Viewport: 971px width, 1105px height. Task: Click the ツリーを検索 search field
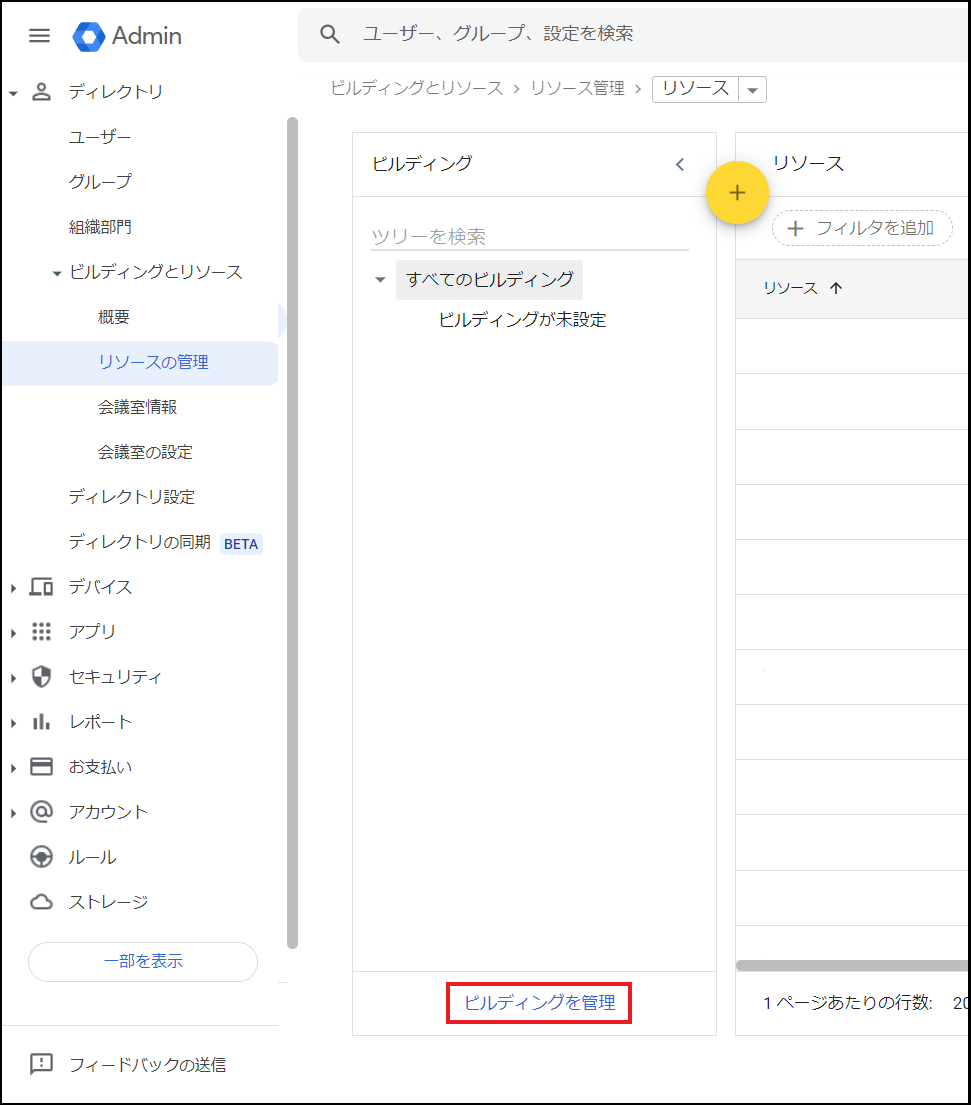click(529, 237)
